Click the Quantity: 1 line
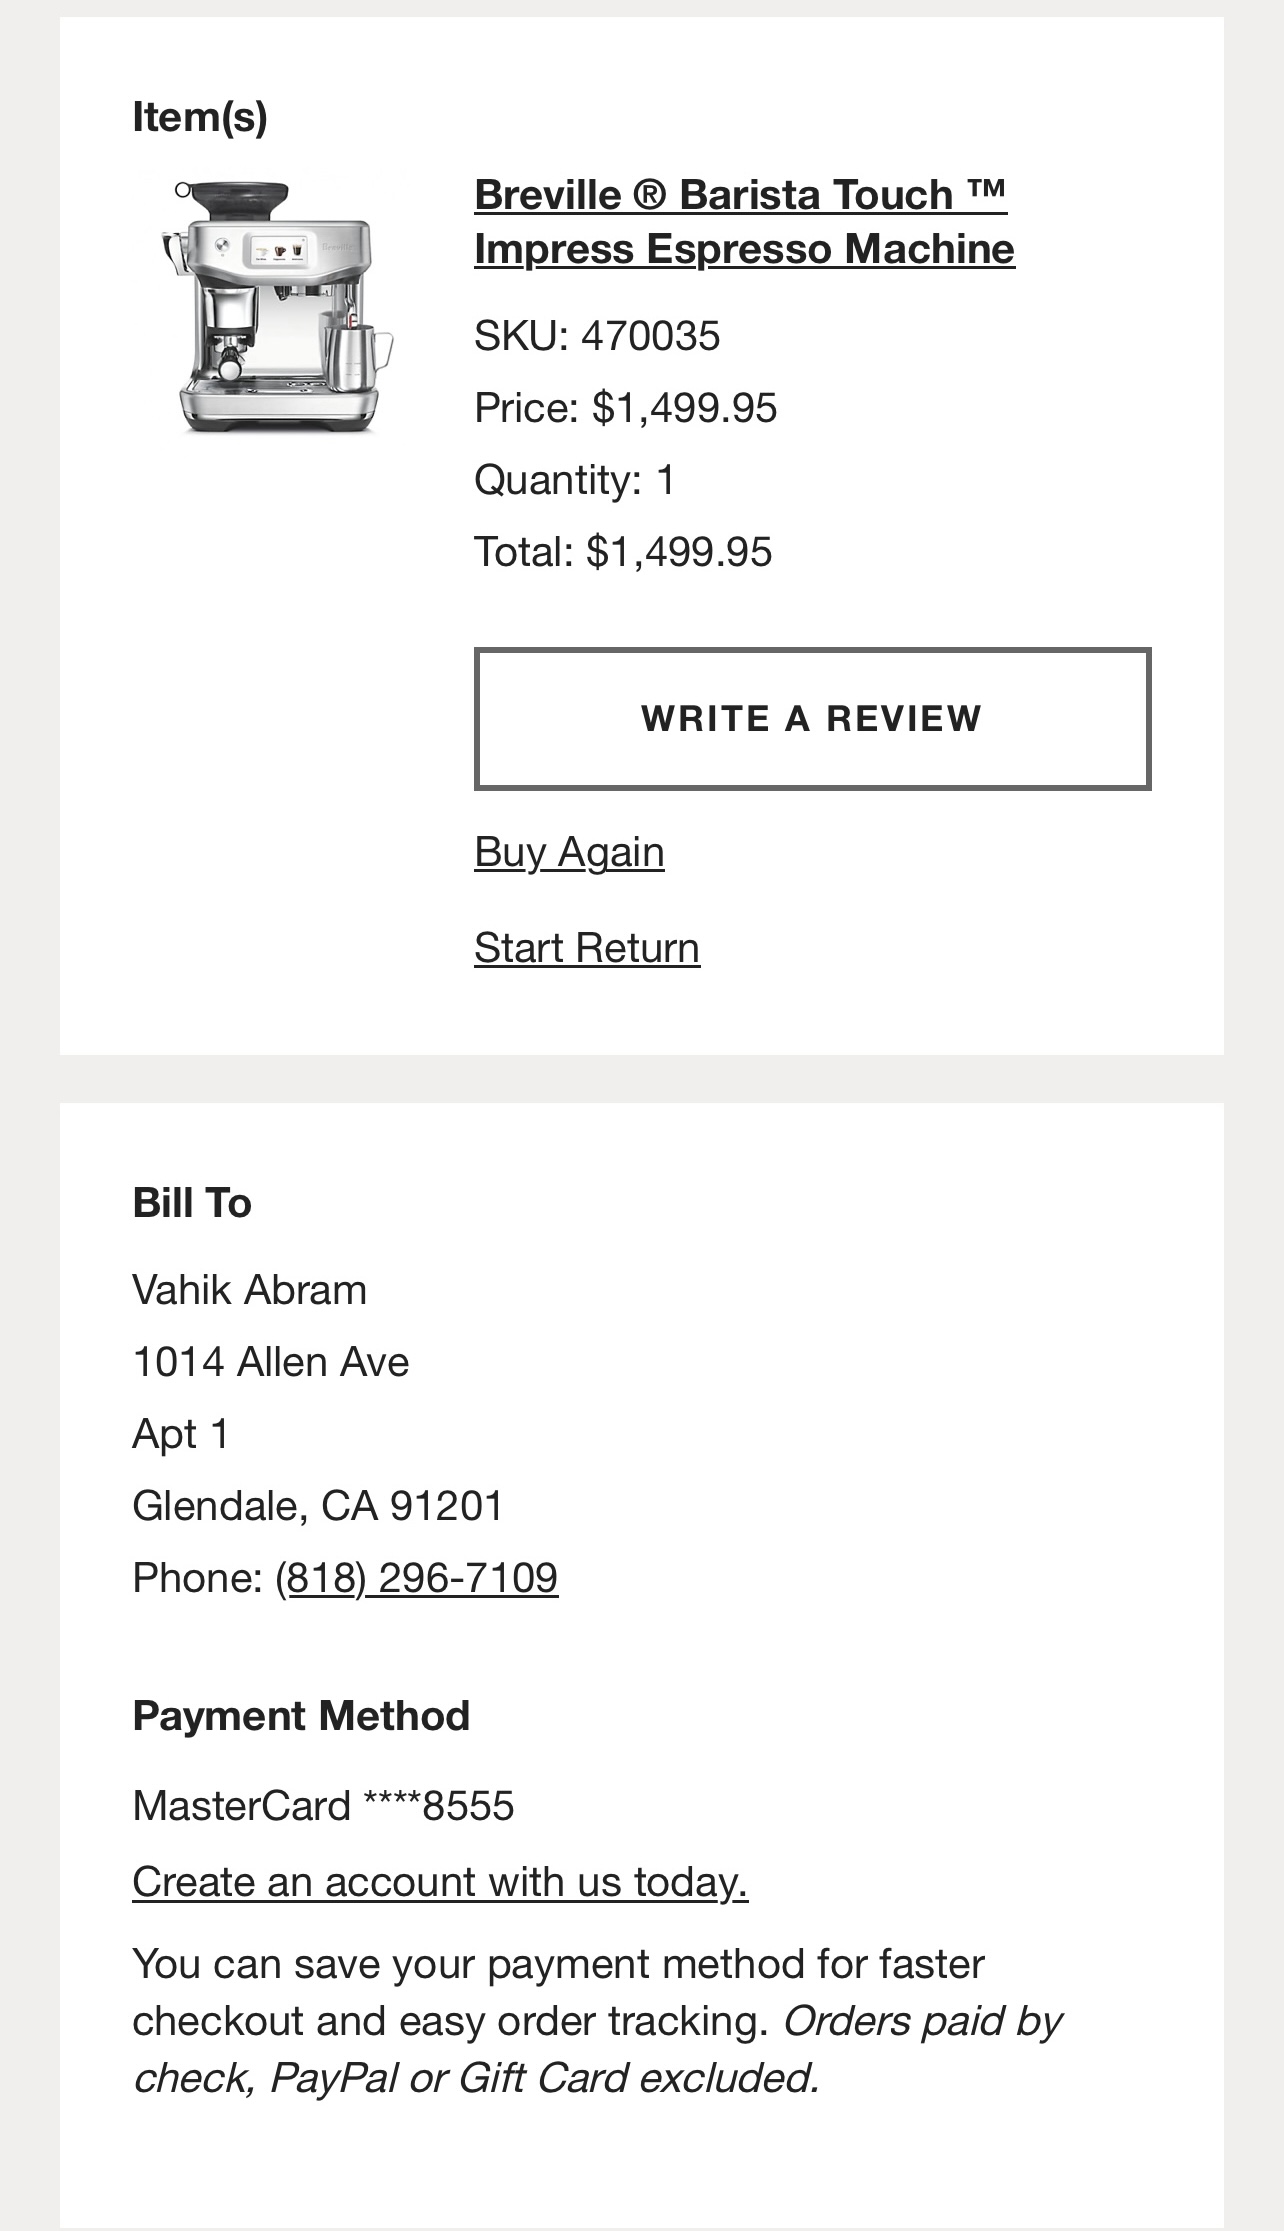The width and height of the screenshot is (1284, 2231). 575,480
